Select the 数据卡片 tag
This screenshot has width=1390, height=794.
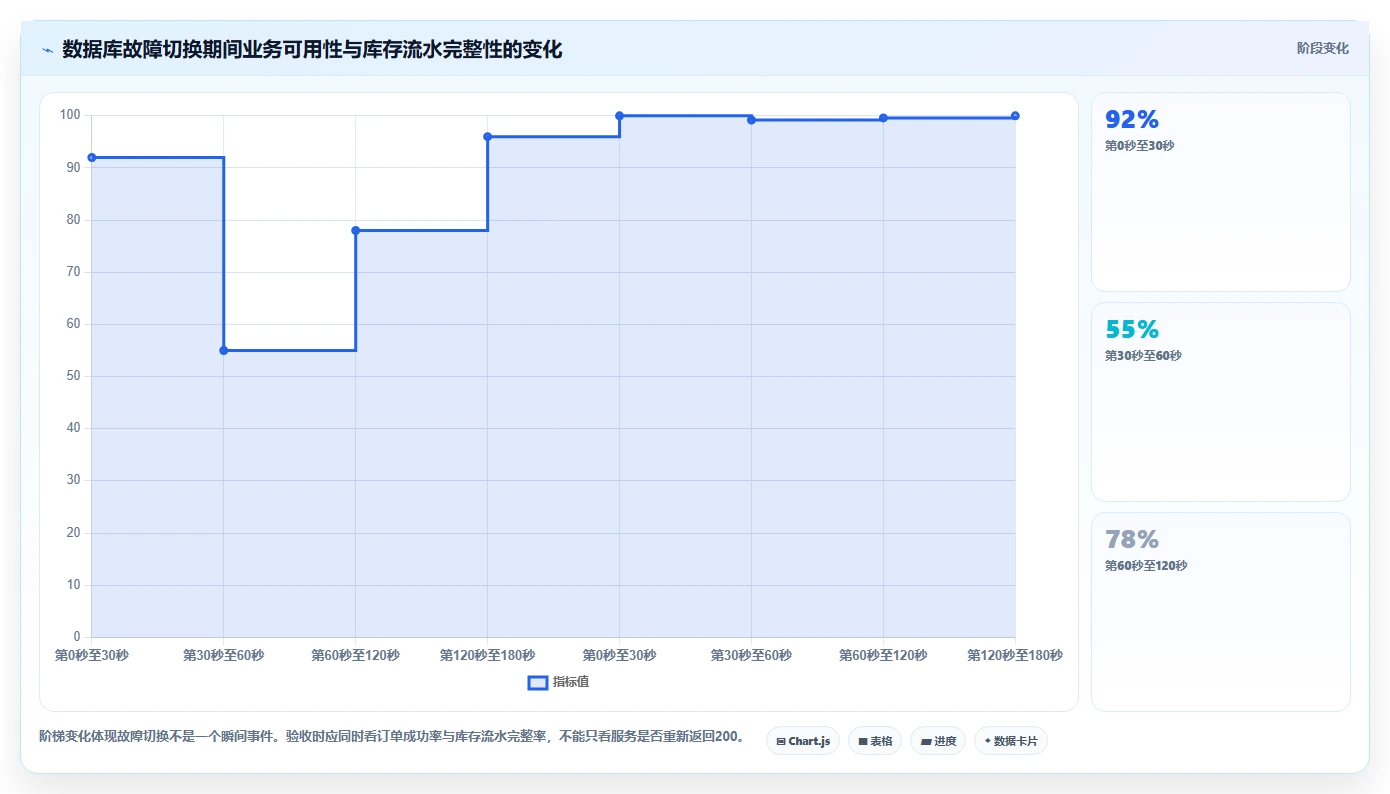[x=1011, y=741]
